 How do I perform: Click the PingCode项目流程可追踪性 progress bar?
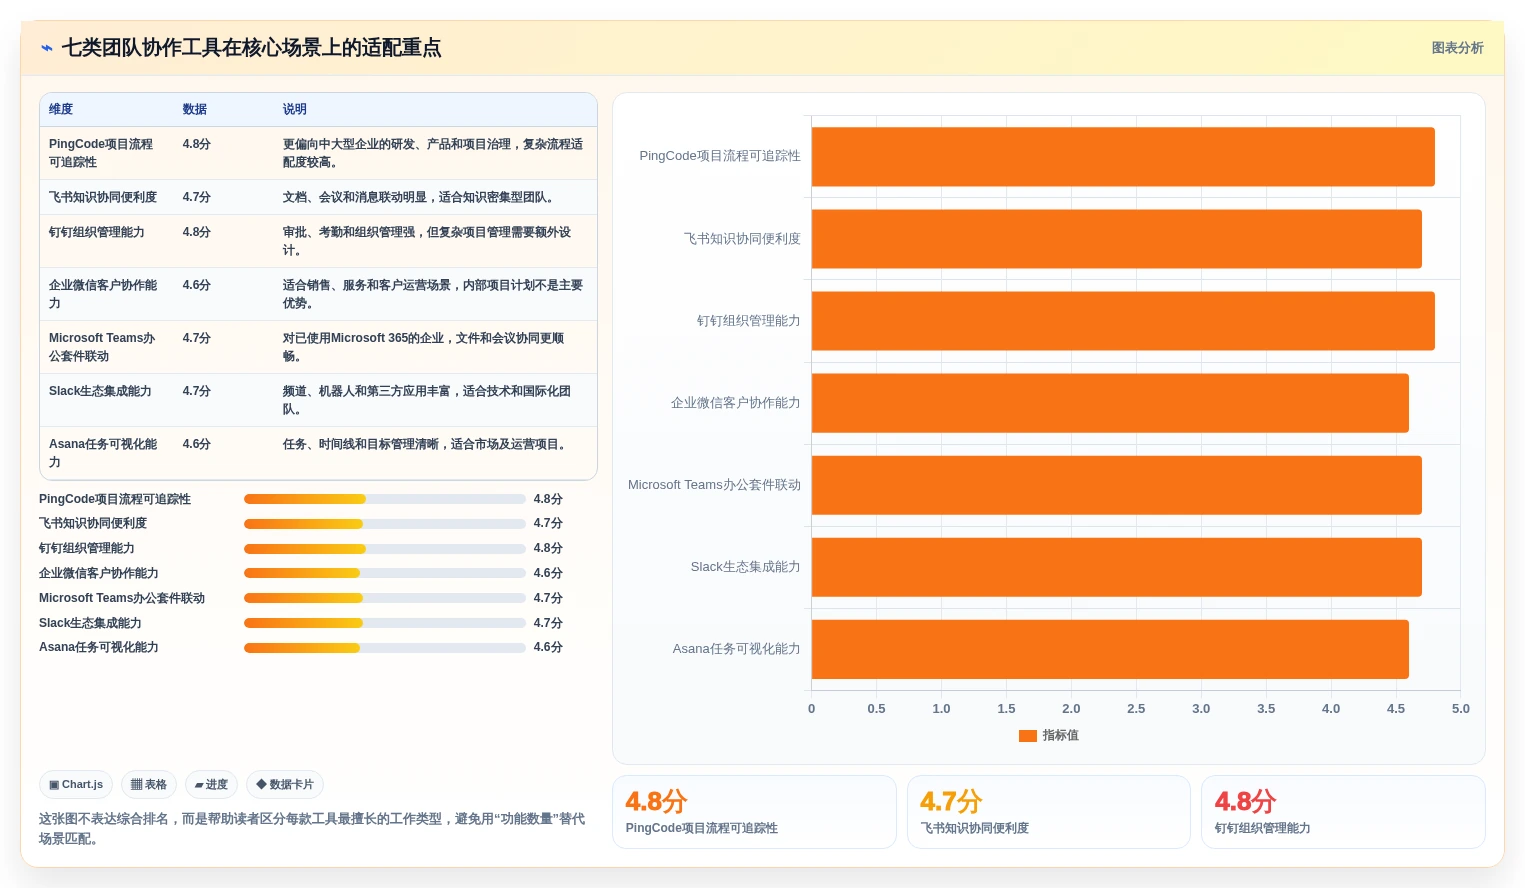(x=385, y=499)
